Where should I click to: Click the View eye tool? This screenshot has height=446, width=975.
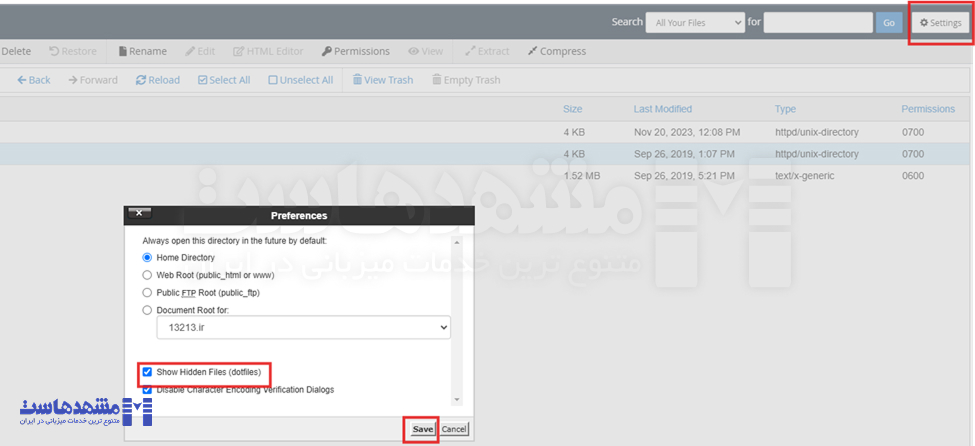tap(425, 52)
